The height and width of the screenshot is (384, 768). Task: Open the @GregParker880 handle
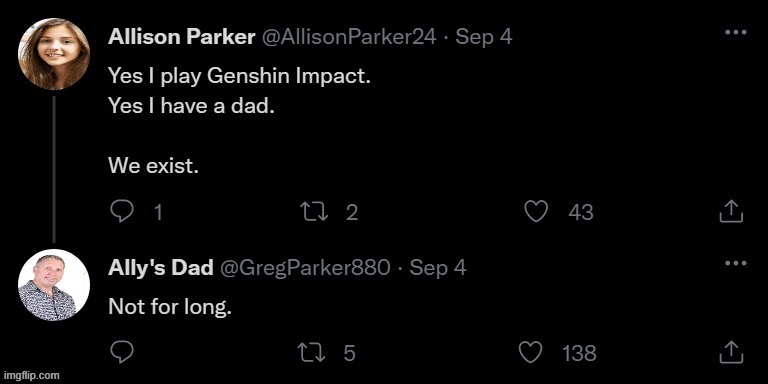click(x=305, y=268)
